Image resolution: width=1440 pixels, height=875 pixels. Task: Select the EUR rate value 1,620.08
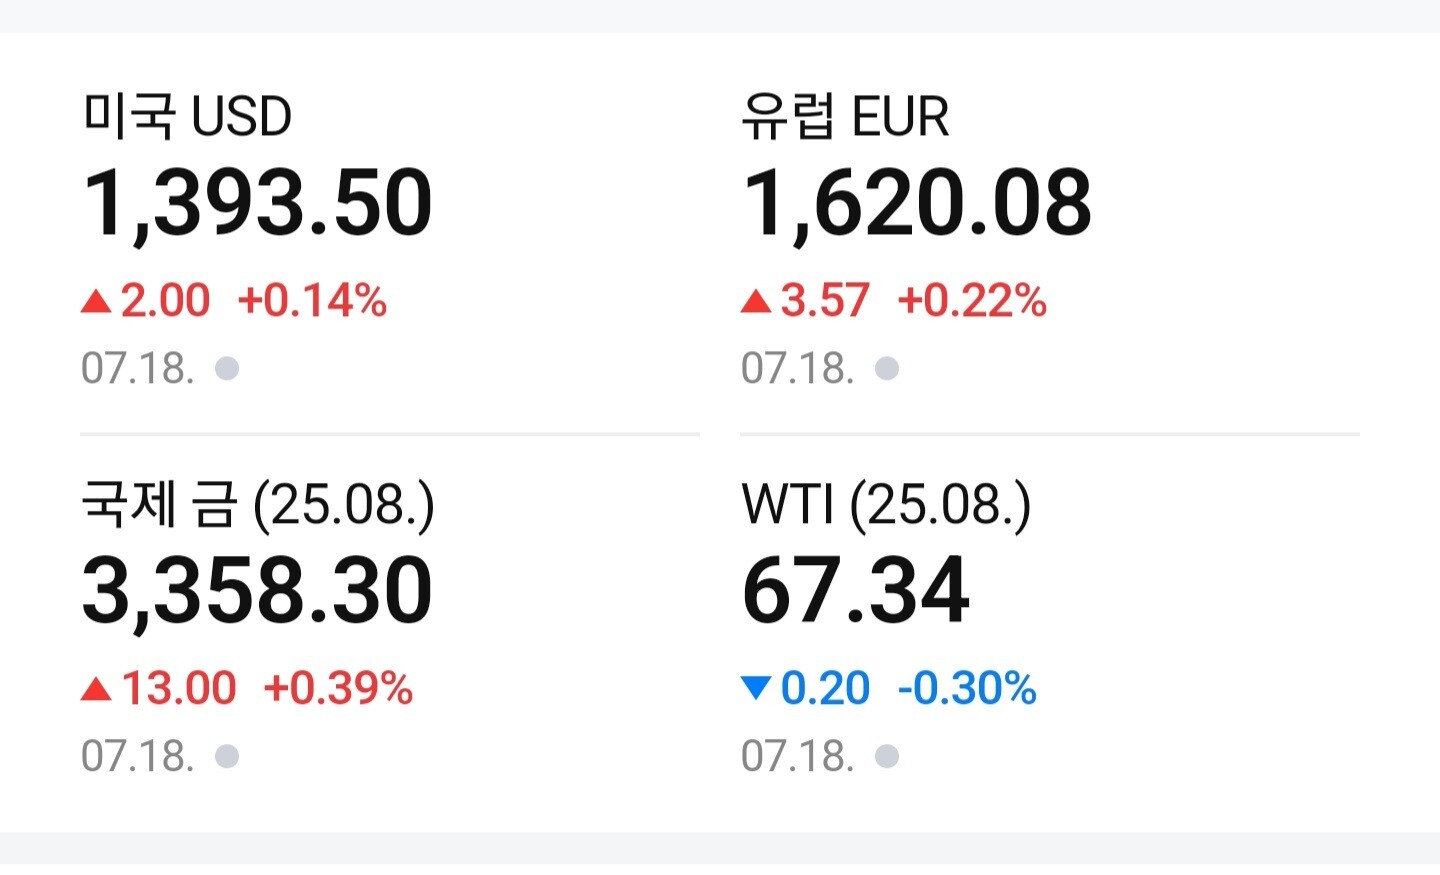coord(917,204)
